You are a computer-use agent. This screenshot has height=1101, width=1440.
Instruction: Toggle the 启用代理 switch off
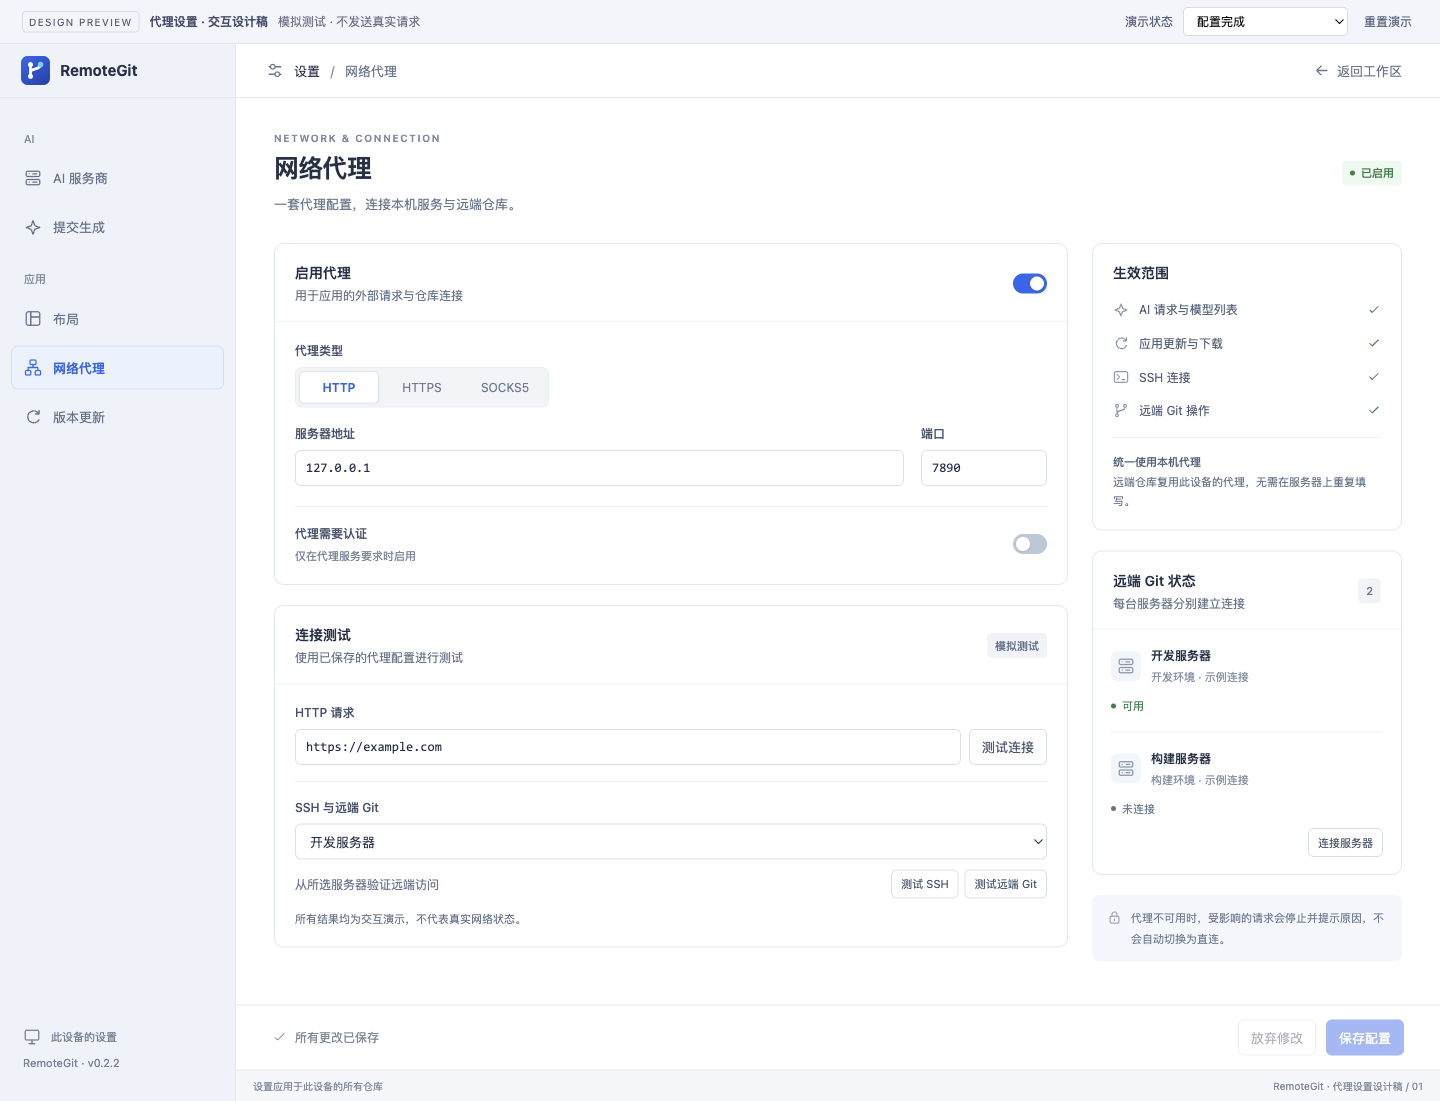pos(1030,284)
